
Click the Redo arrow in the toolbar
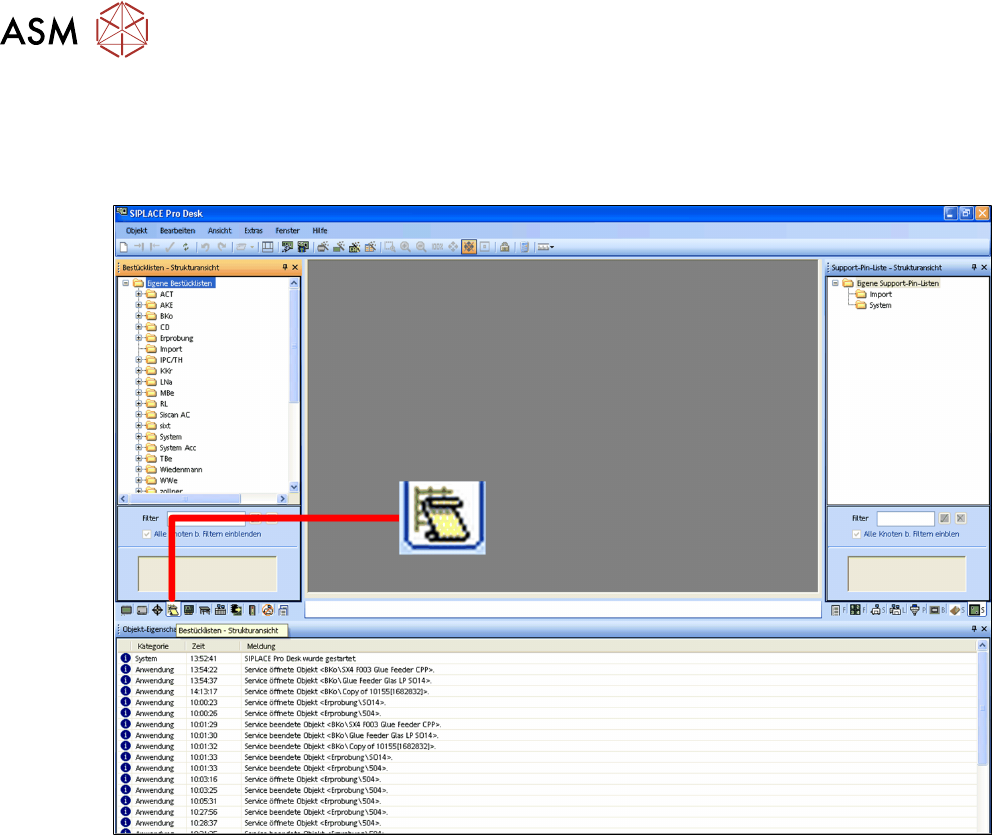(222, 247)
